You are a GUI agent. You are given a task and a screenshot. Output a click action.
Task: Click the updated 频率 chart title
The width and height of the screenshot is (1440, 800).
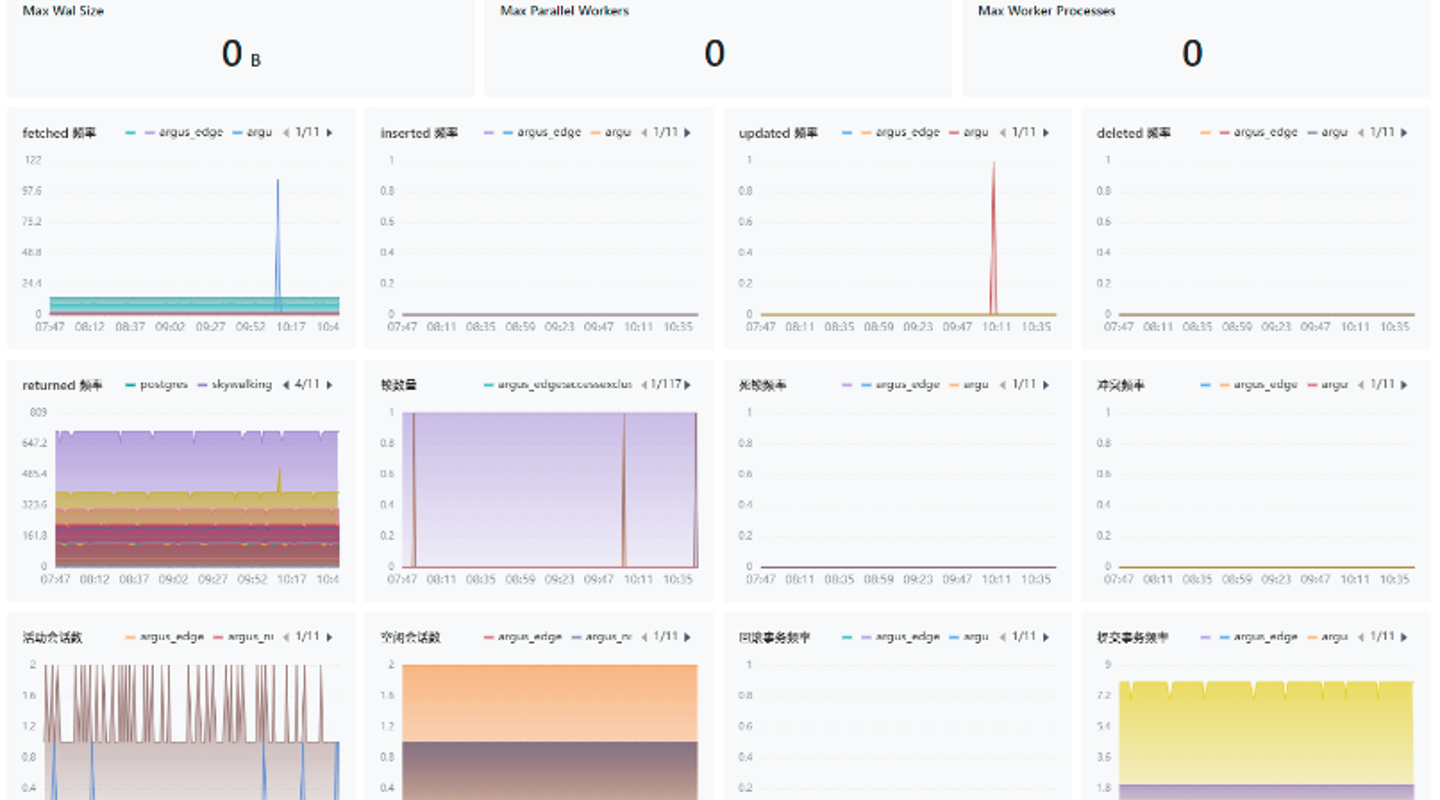pyautogui.click(x=778, y=133)
